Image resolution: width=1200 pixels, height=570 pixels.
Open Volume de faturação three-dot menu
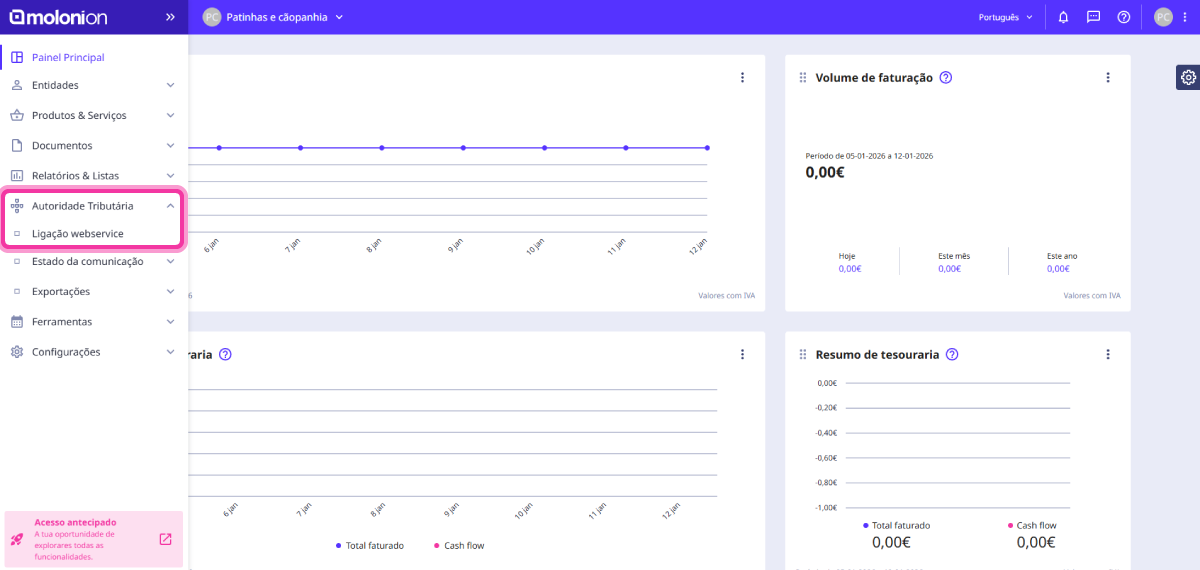pyautogui.click(x=1107, y=78)
